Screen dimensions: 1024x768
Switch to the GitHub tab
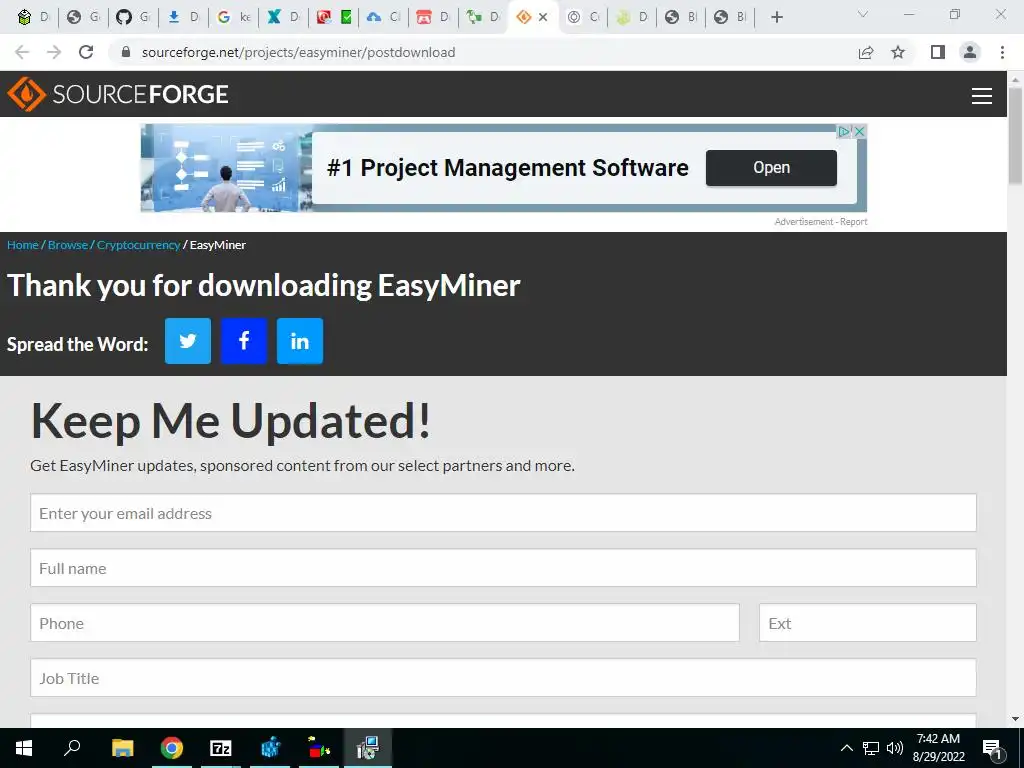coord(133,18)
